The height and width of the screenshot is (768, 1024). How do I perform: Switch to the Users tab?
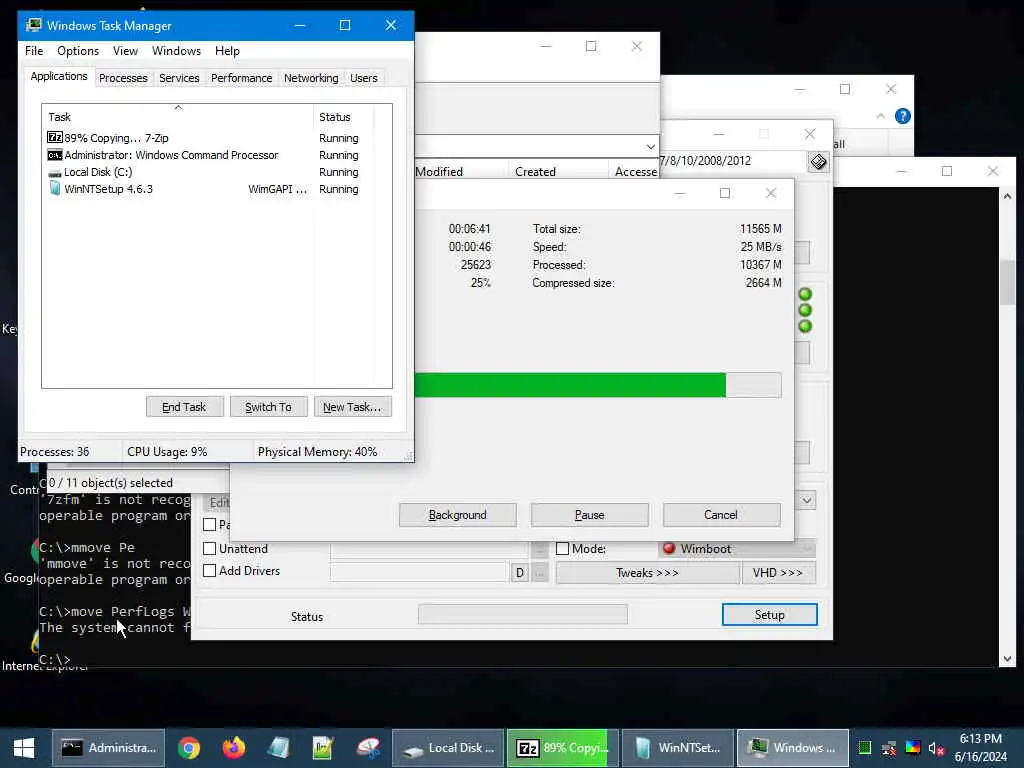[x=364, y=78]
